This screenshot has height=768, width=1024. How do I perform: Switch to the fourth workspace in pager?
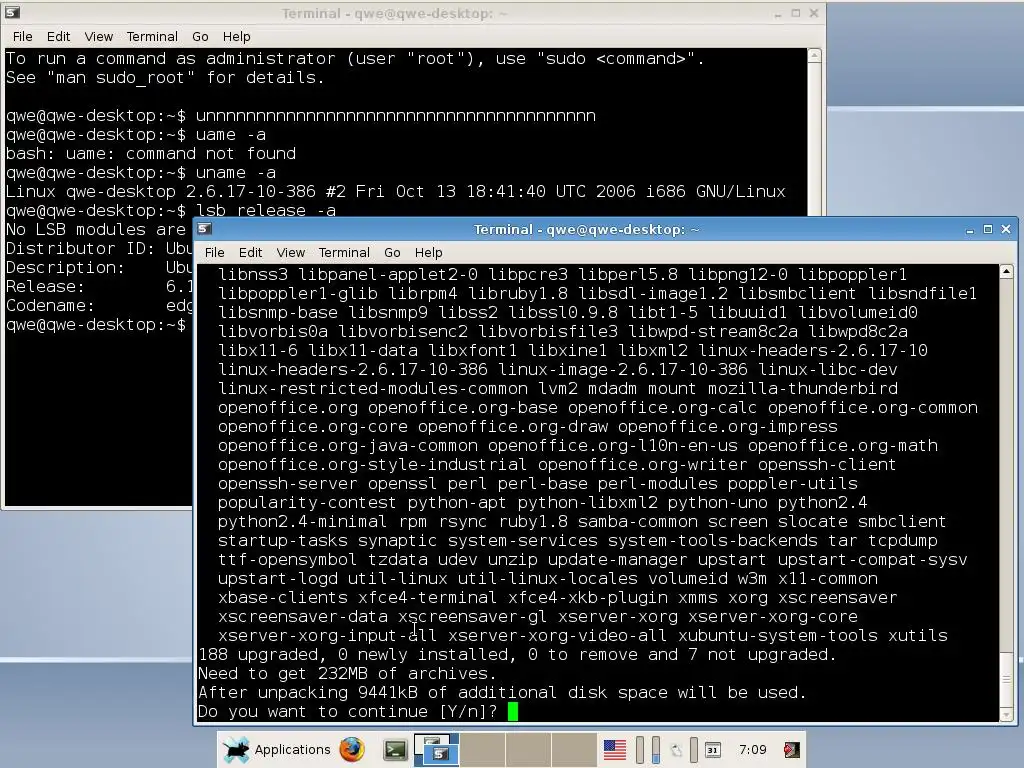pyautogui.click(x=573, y=749)
